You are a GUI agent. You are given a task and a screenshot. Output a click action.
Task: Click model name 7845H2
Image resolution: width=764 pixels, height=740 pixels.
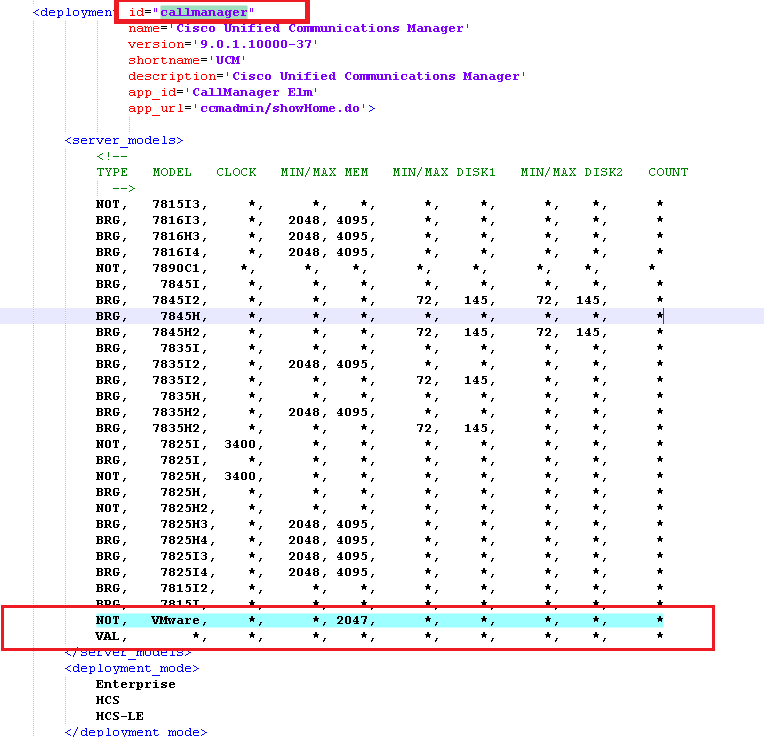tap(176, 333)
